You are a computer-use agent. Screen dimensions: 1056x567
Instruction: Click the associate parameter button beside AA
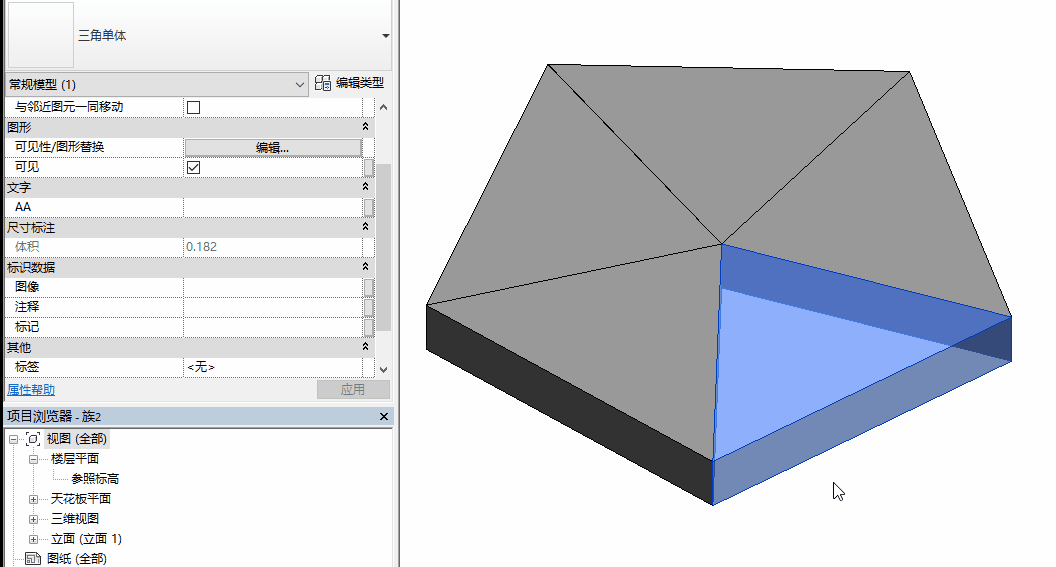[368, 207]
